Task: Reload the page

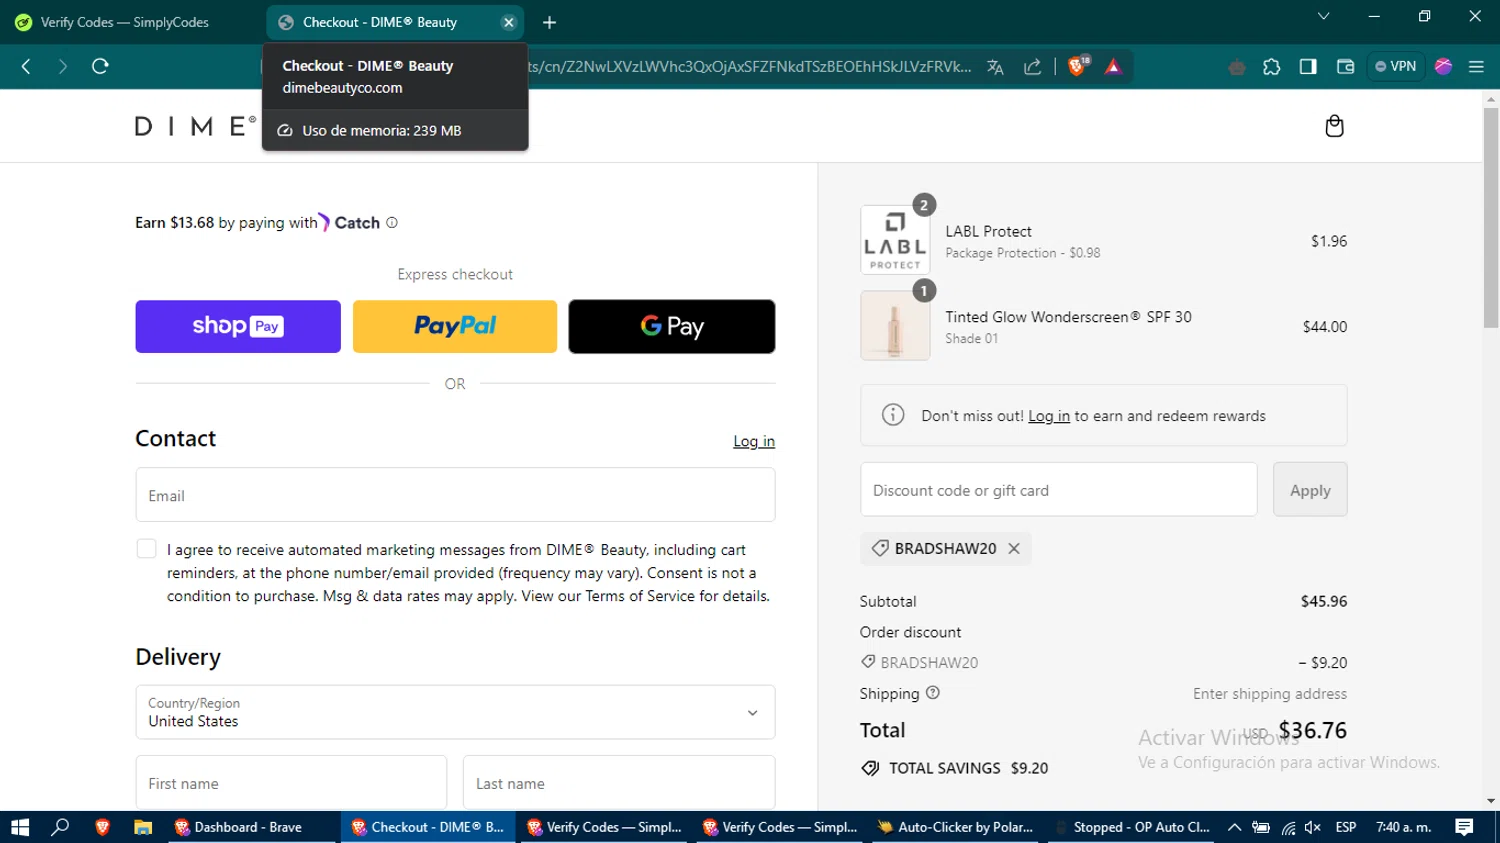Action: click(100, 66)
